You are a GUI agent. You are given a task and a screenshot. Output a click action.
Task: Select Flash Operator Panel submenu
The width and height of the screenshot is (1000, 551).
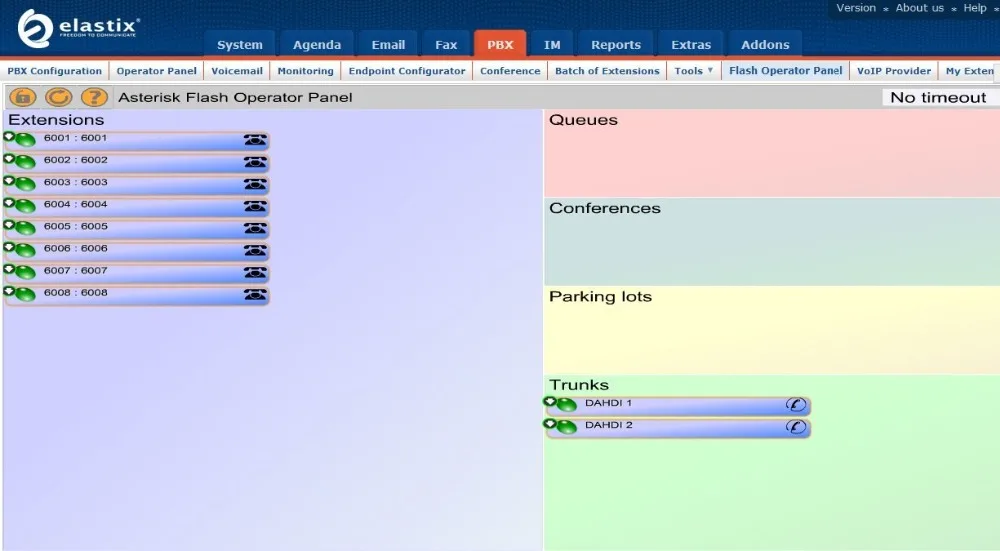coord(786,71)
